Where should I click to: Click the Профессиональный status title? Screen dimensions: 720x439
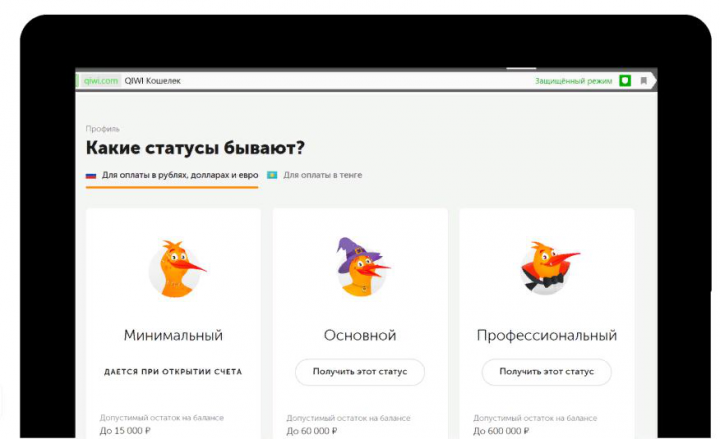(546, 335)
